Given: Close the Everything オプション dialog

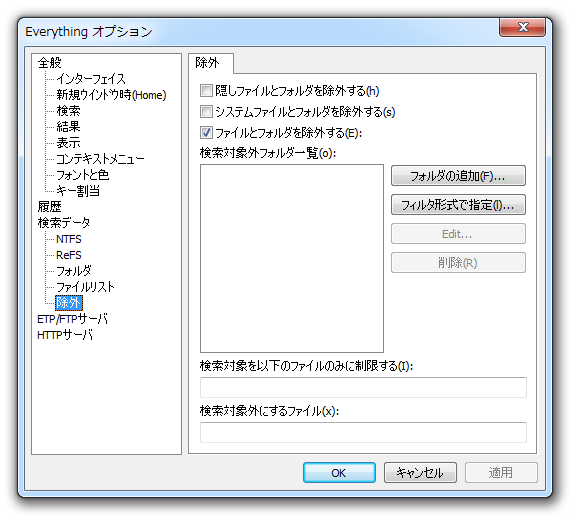Looking at the screenshot, I should pyautogui.click(x=522, y=27).
